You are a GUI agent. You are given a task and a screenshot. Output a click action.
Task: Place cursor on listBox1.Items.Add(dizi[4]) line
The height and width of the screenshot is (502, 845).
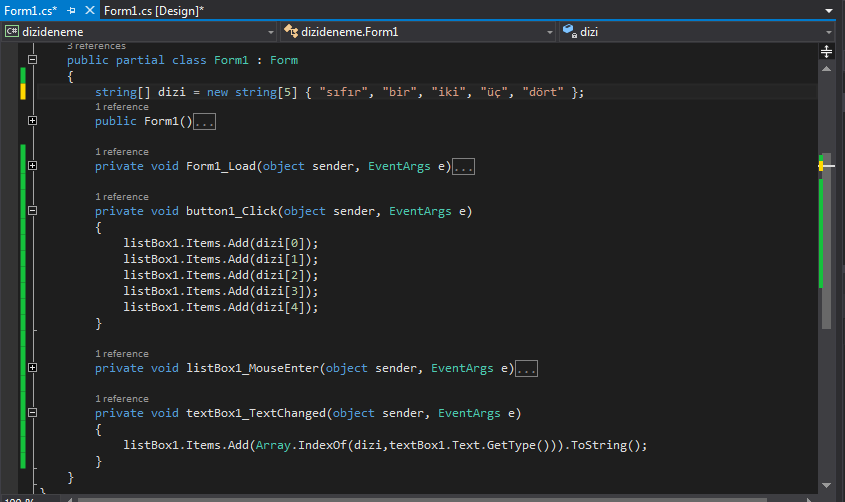click(x=221, y=307)
